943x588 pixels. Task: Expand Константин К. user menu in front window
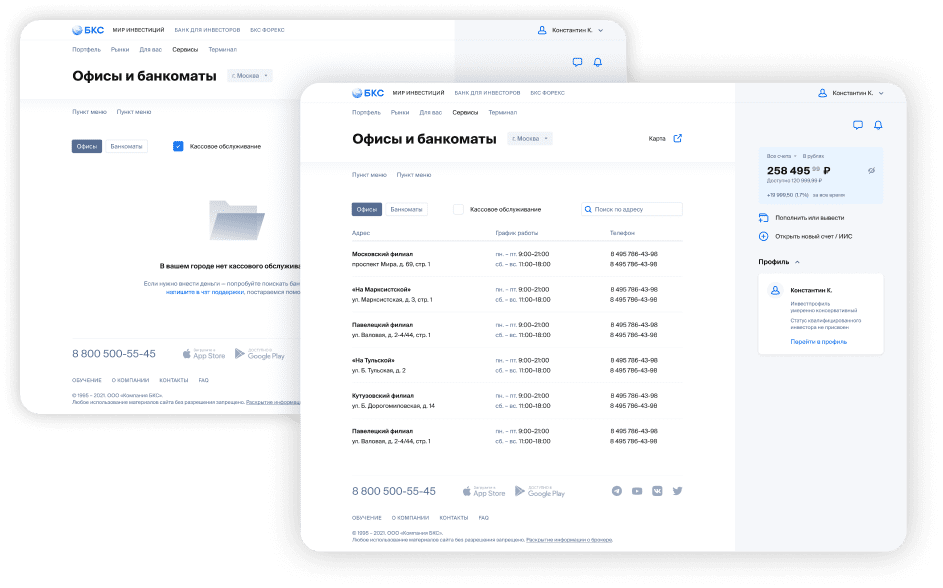[x=850, y=93]
